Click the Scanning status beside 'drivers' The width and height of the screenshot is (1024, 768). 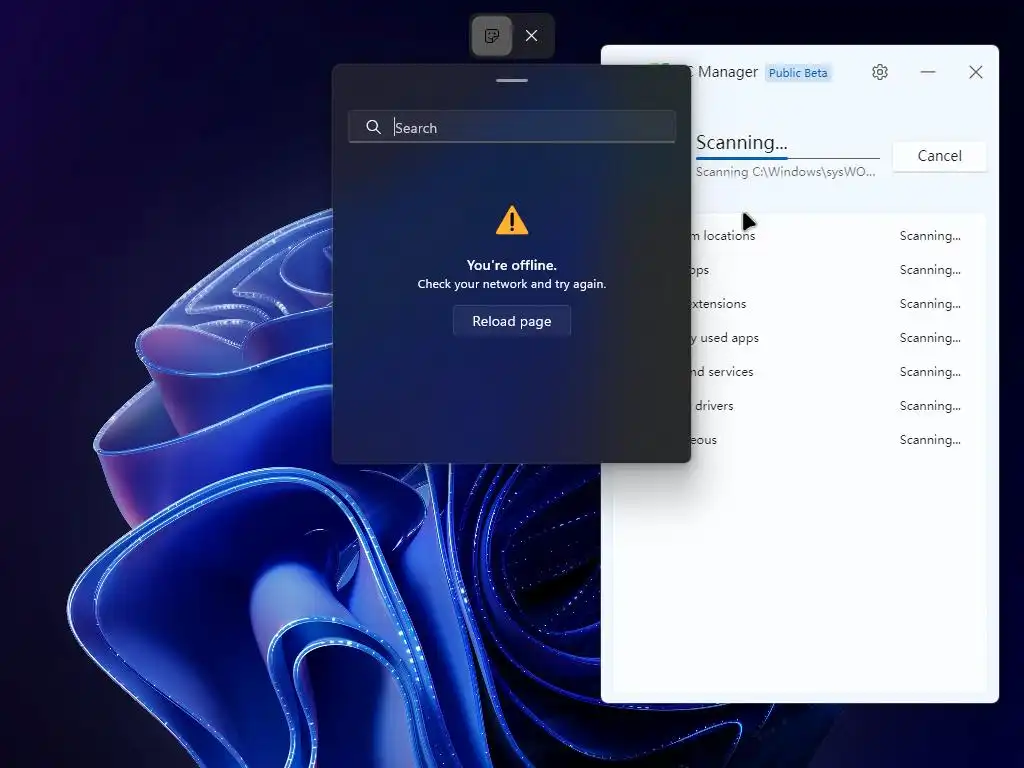tap(930, 406)
